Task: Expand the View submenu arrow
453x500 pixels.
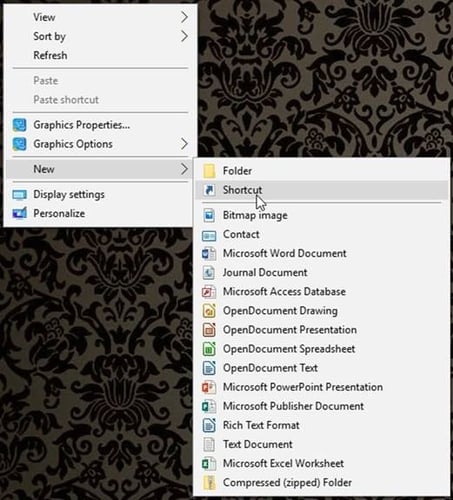Action: coord(184,17)
